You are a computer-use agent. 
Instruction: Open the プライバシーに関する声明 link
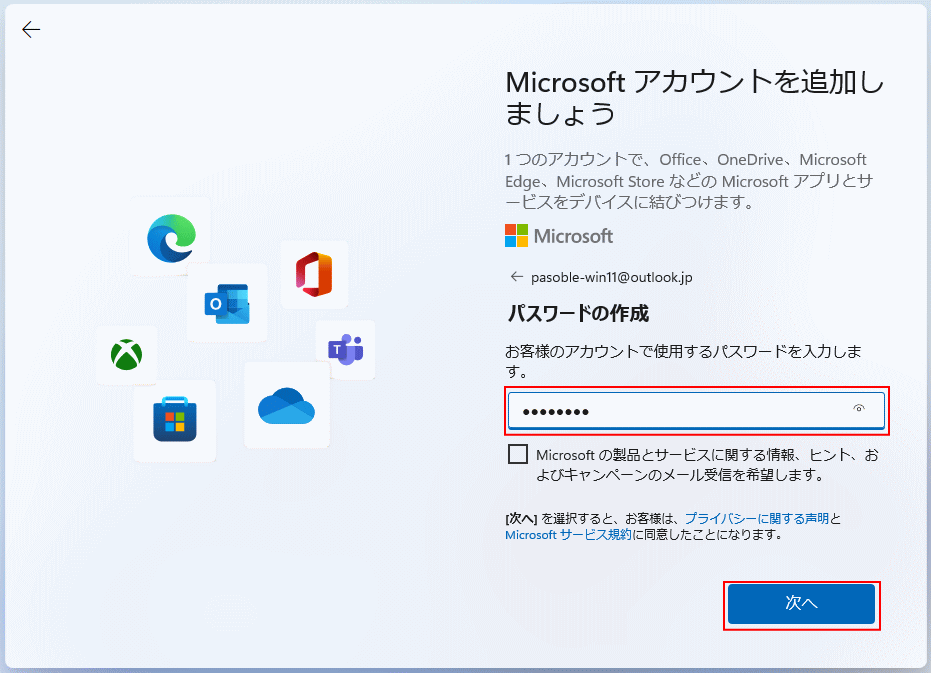click(757, 518)
